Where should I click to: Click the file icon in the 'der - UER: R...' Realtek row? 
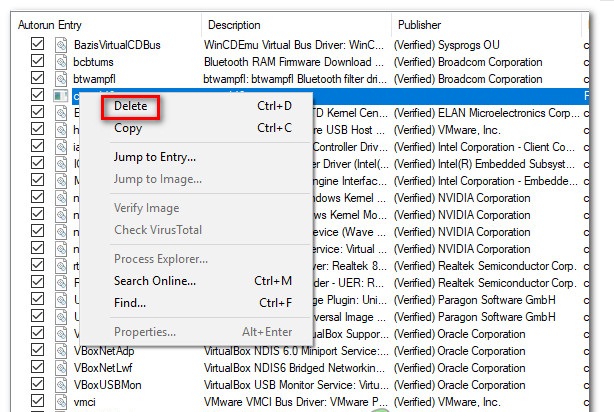[61, 283]
